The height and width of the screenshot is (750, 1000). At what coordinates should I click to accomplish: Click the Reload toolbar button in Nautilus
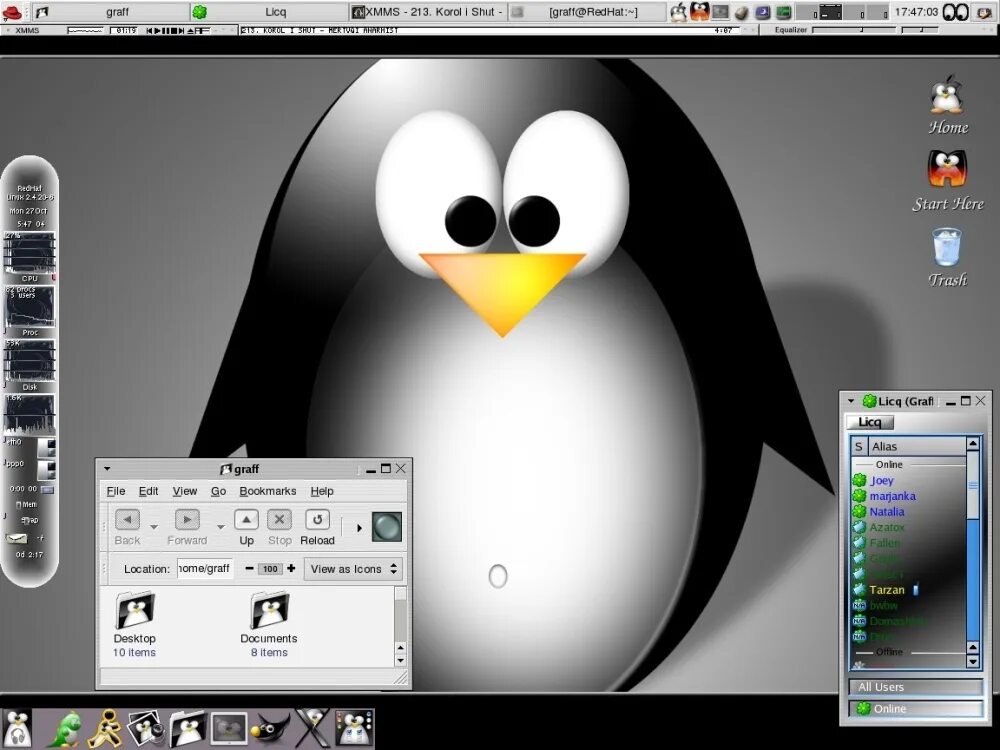click(317, 528)
